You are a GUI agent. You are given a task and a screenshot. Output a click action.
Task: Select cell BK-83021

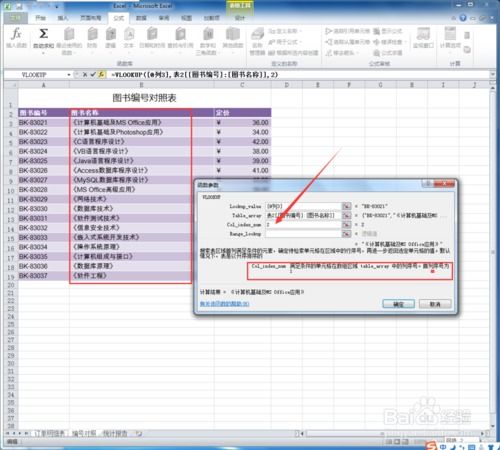click(x=44, y=123)
